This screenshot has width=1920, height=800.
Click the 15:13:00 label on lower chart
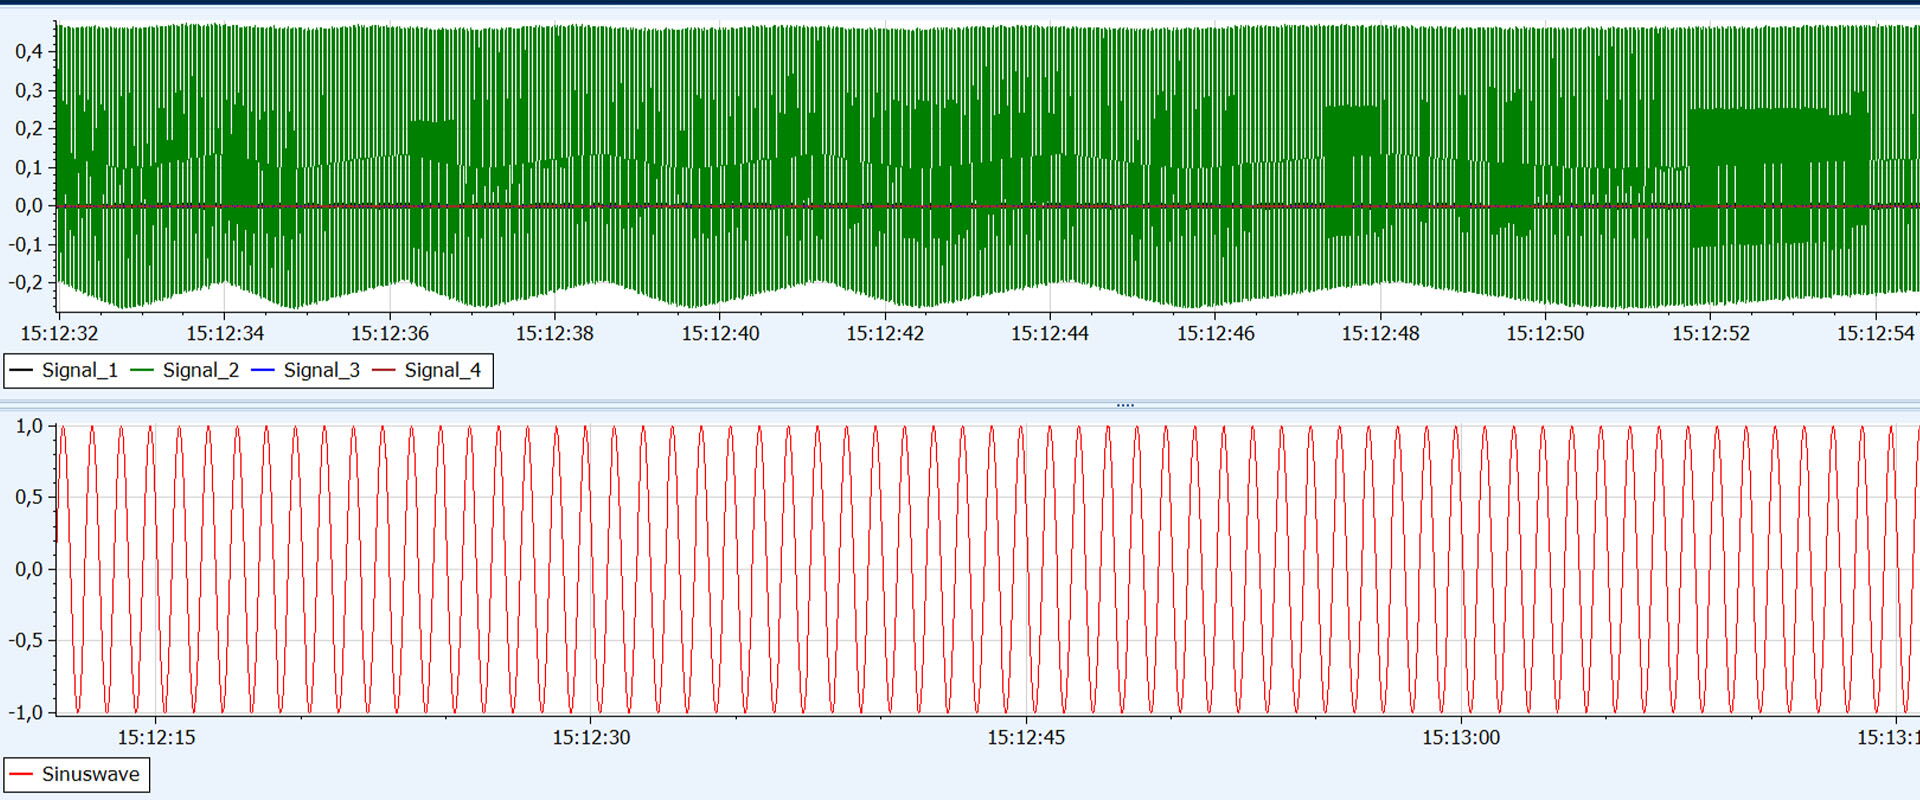point(1461,737)
